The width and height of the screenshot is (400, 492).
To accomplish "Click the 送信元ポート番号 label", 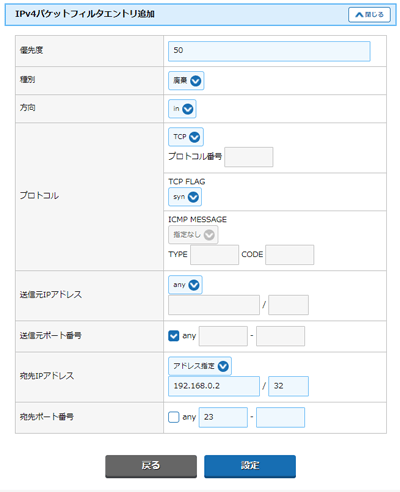I will pyautogui.click(x=51, y=336).
